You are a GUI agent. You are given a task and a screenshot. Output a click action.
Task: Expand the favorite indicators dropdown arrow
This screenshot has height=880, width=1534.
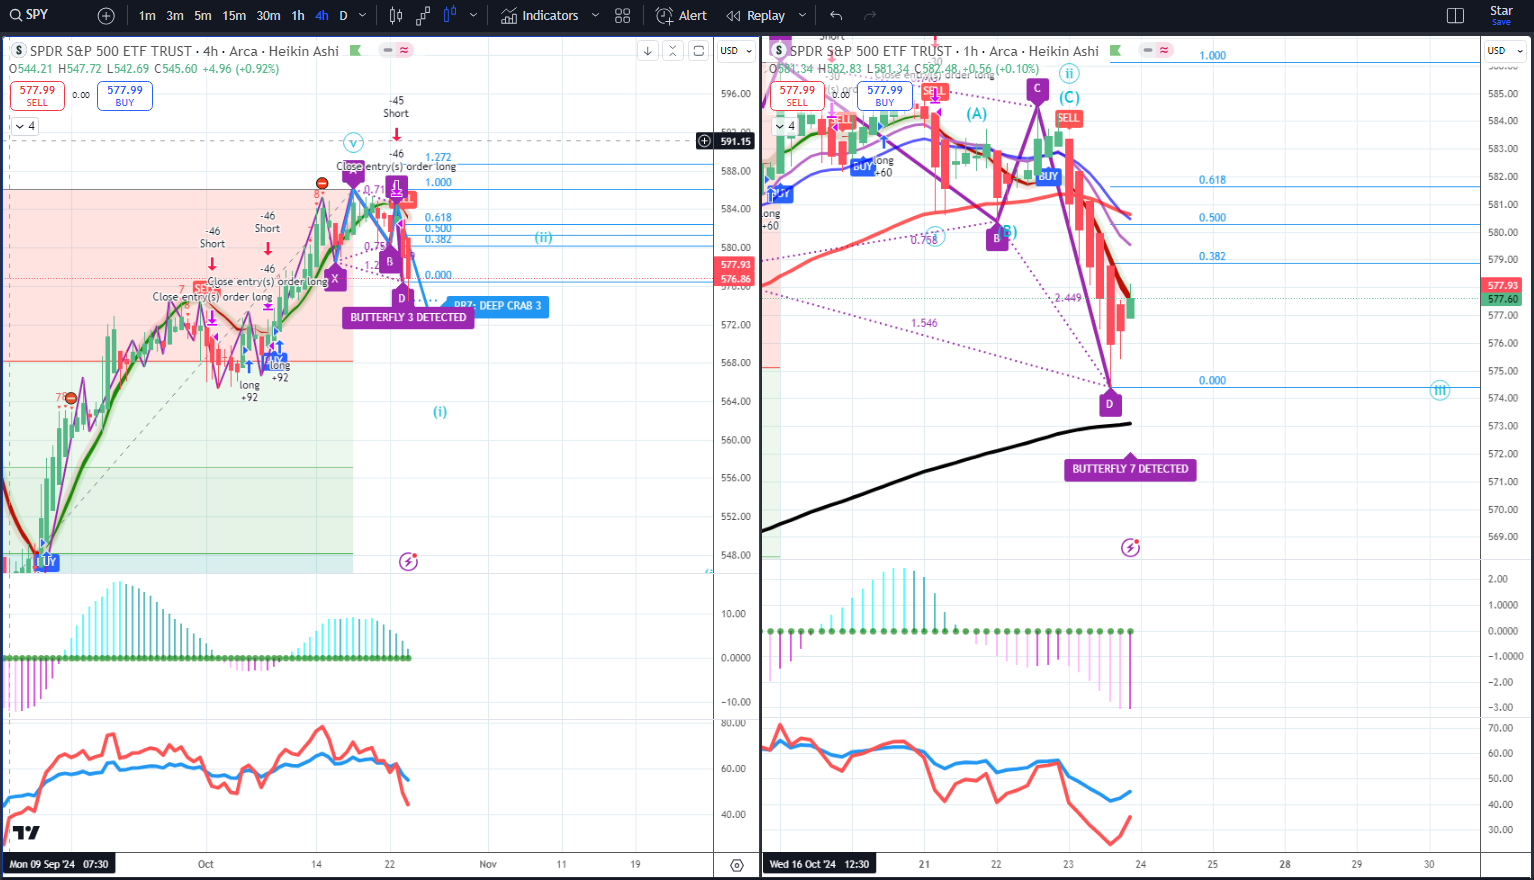point(595,16)
